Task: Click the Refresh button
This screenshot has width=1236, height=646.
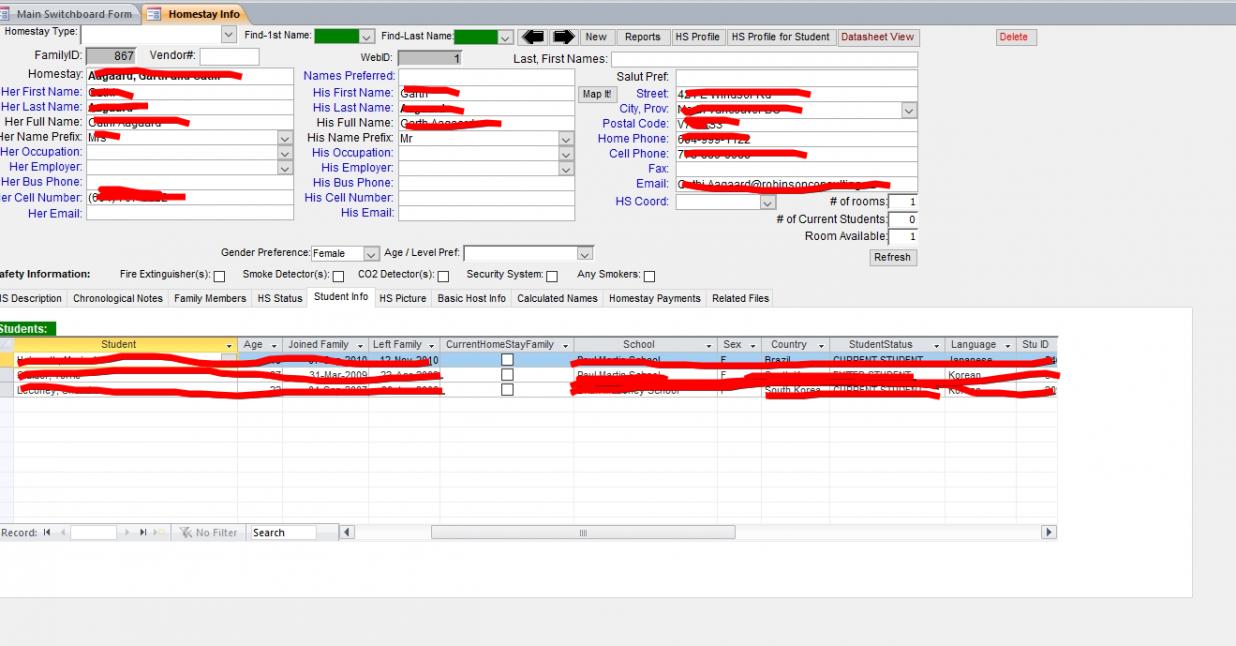Action: click(892, 257)
